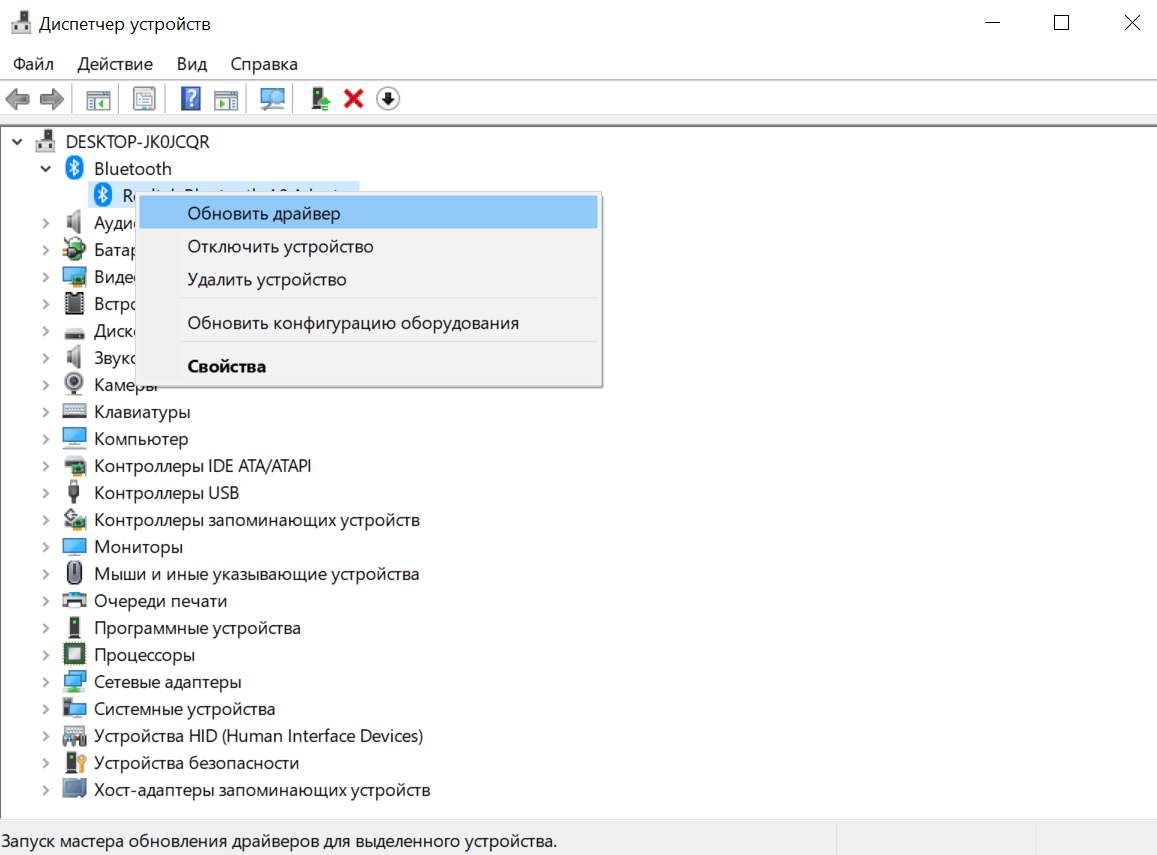Select the Очереди печати tree item
This screenshot has width=1157, height=855.
(160, 600)
